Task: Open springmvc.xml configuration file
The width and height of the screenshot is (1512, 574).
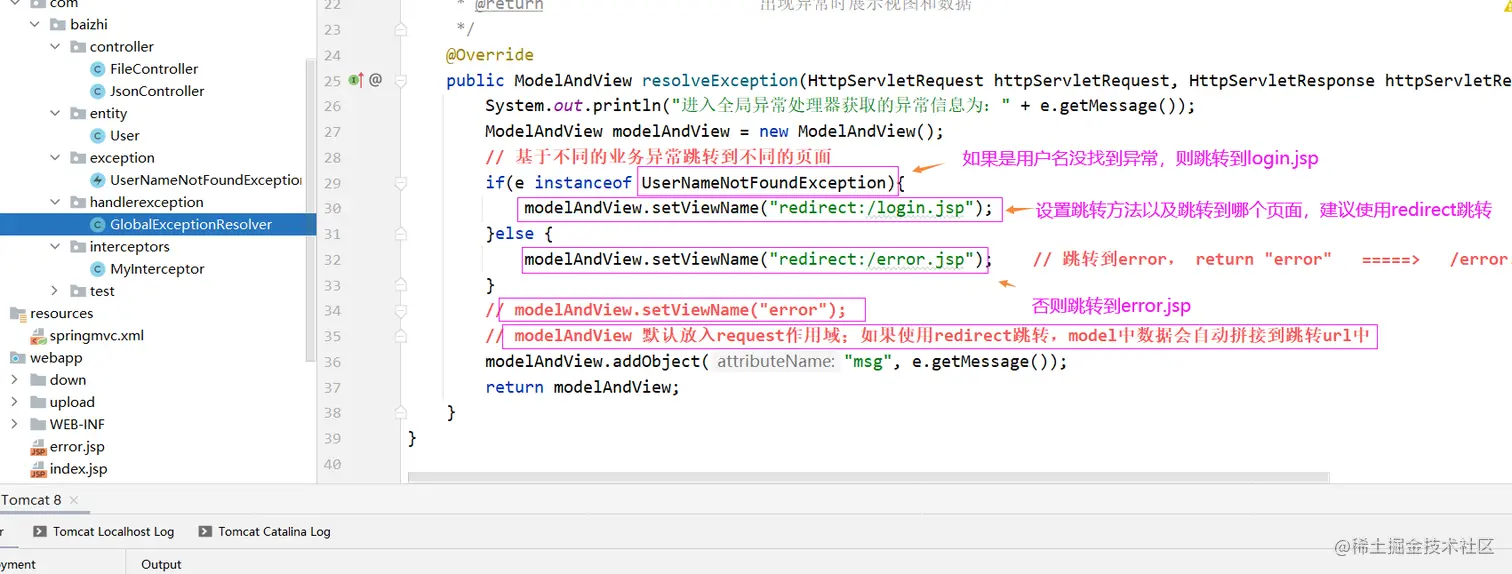Action: pyautogui.click(x=97, y=336)
